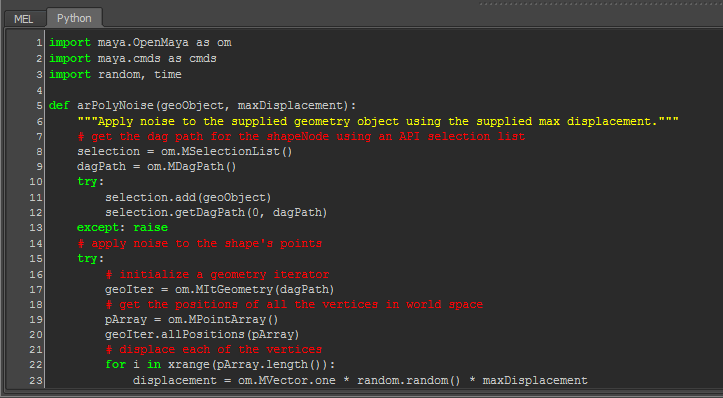The height and width of the screenshot is (398, 723).
Task: Click the 'try:' keyword on line 15
Action: click(x=91, y=258)
